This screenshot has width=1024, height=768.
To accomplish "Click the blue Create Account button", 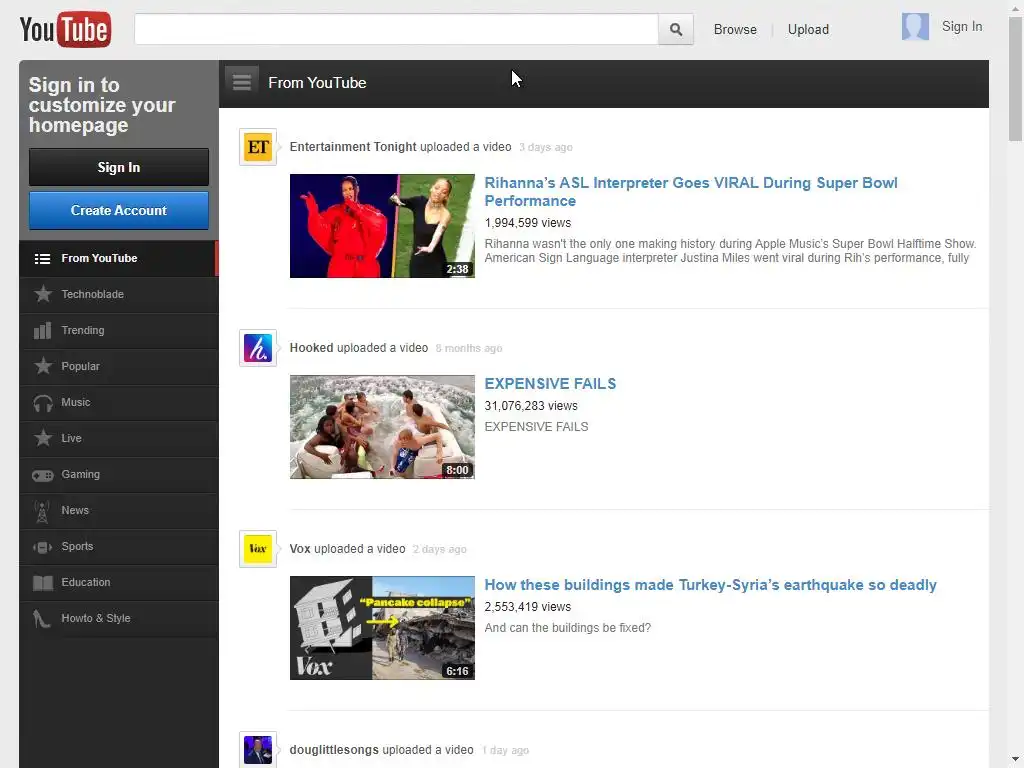I will tap(119, 210).
